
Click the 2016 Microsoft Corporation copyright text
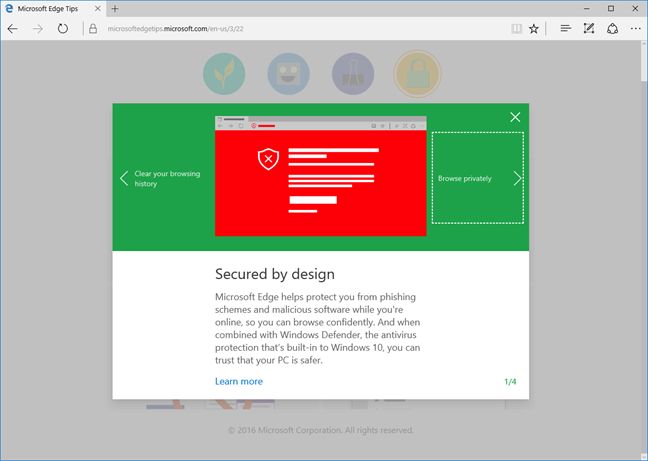tap(321, 430)
